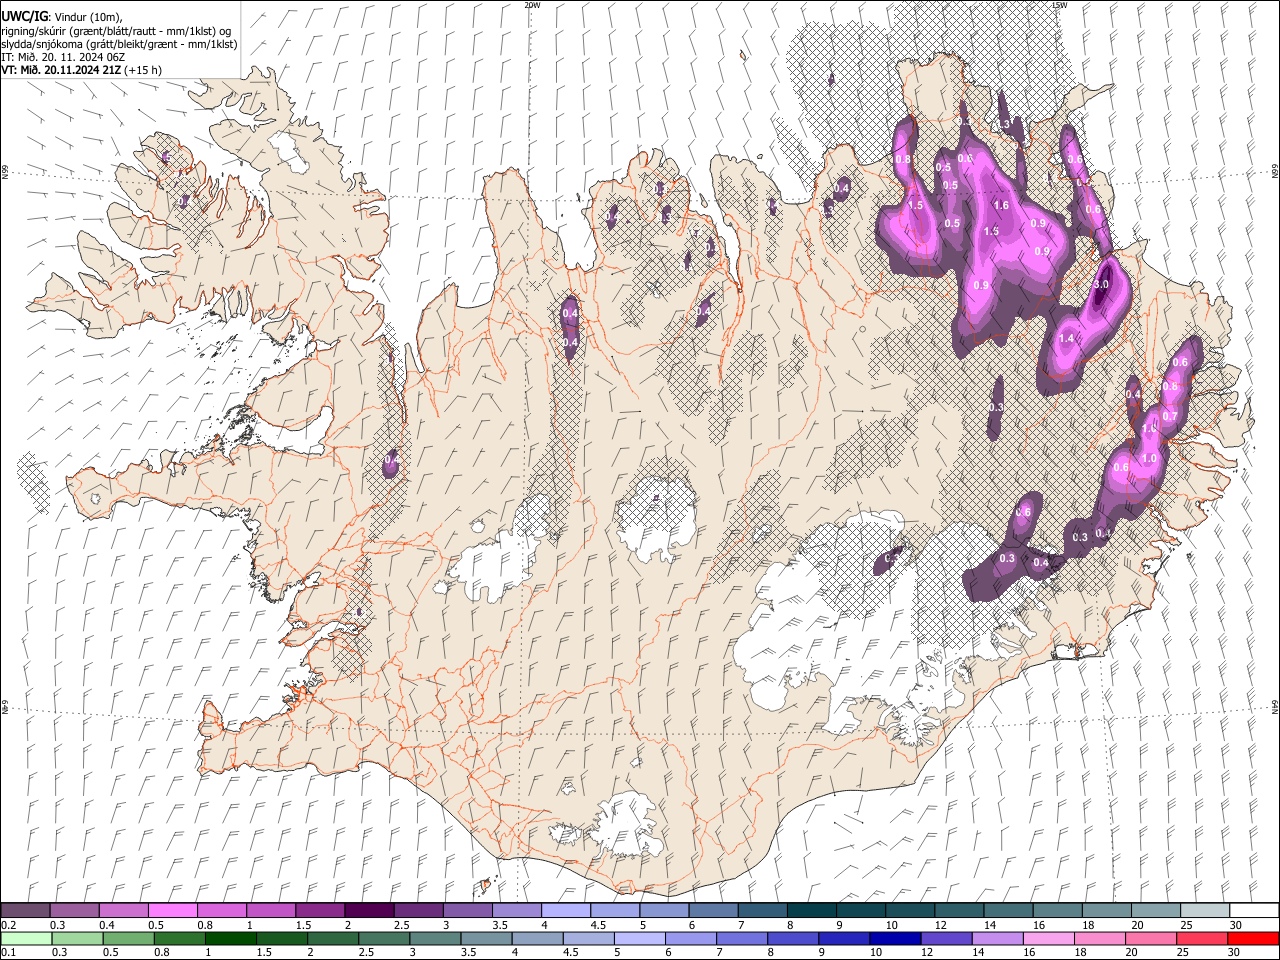
Task: Click the 3.0 precipitation value on the map
Action: pyautogui.click(x=1101, y=285)
